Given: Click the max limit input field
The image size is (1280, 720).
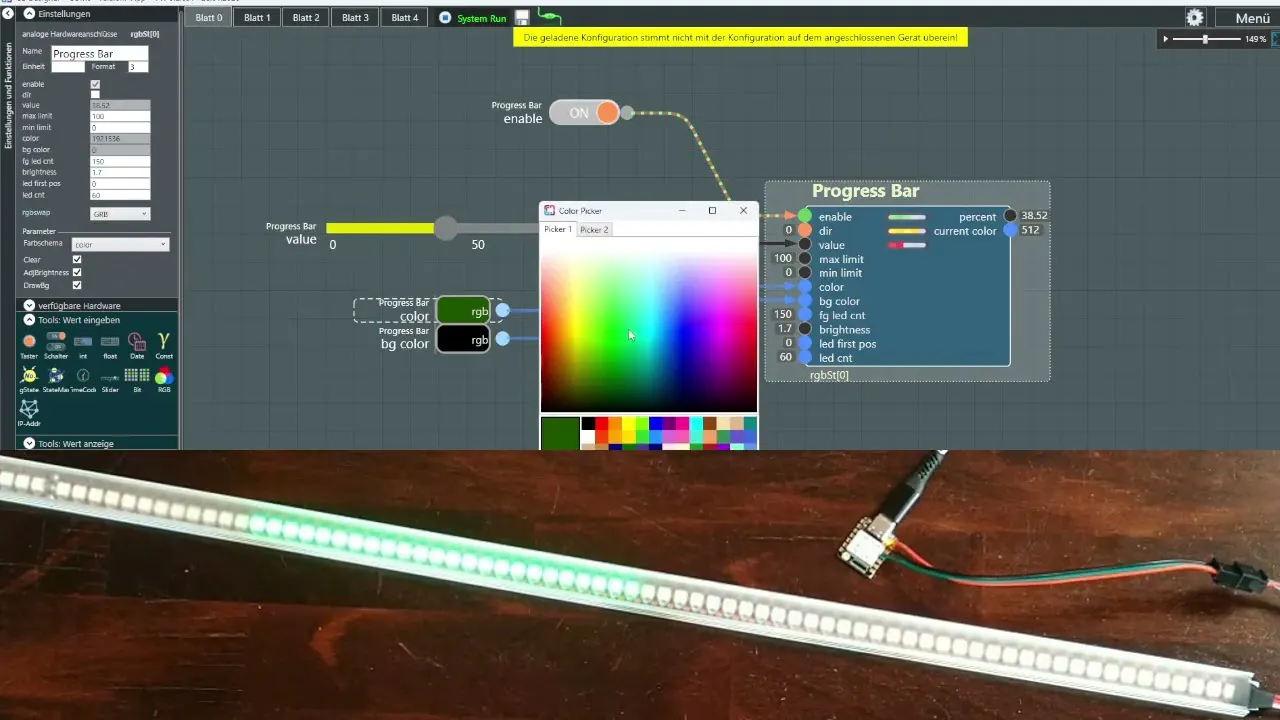Looking at the screenshot, I should (x=120, y=117).
